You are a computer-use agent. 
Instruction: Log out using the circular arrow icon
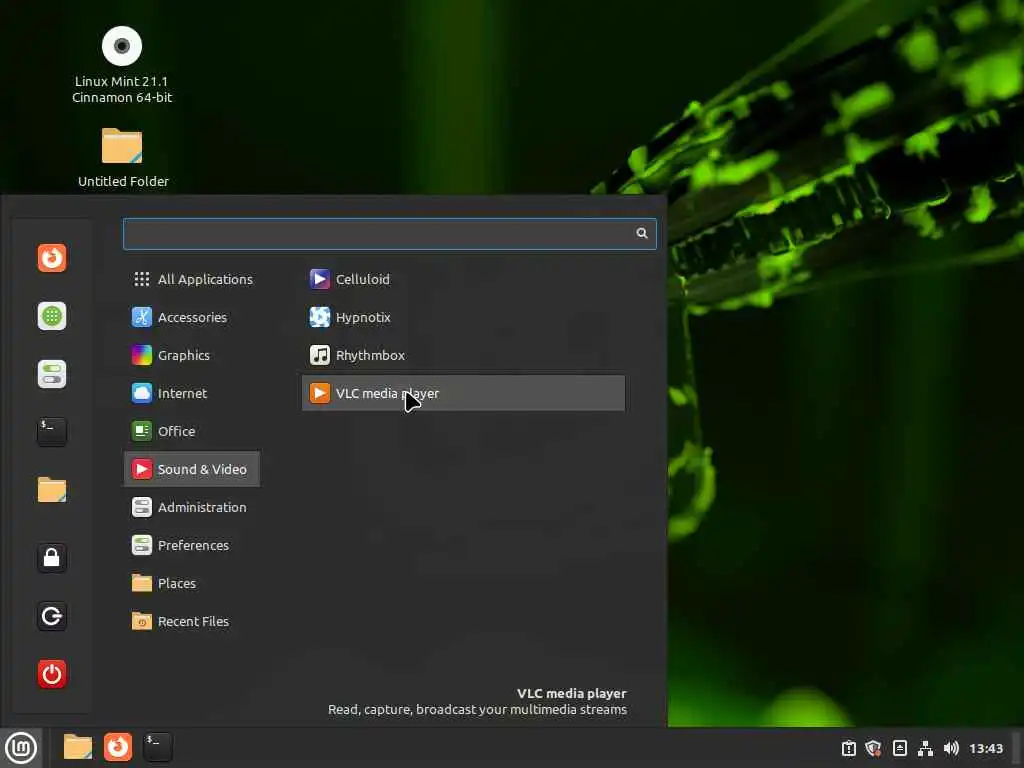(x=52, y=616)
